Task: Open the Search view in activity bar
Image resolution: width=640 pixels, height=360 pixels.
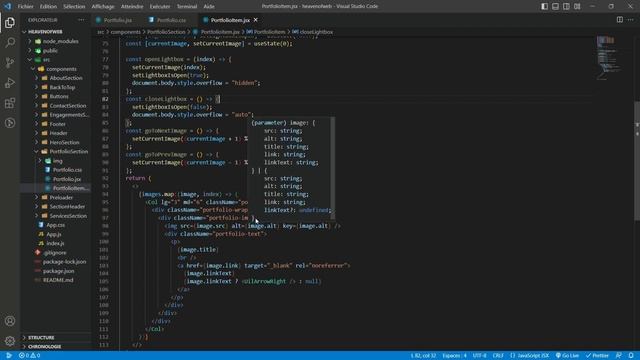Action: coord(10,42)
